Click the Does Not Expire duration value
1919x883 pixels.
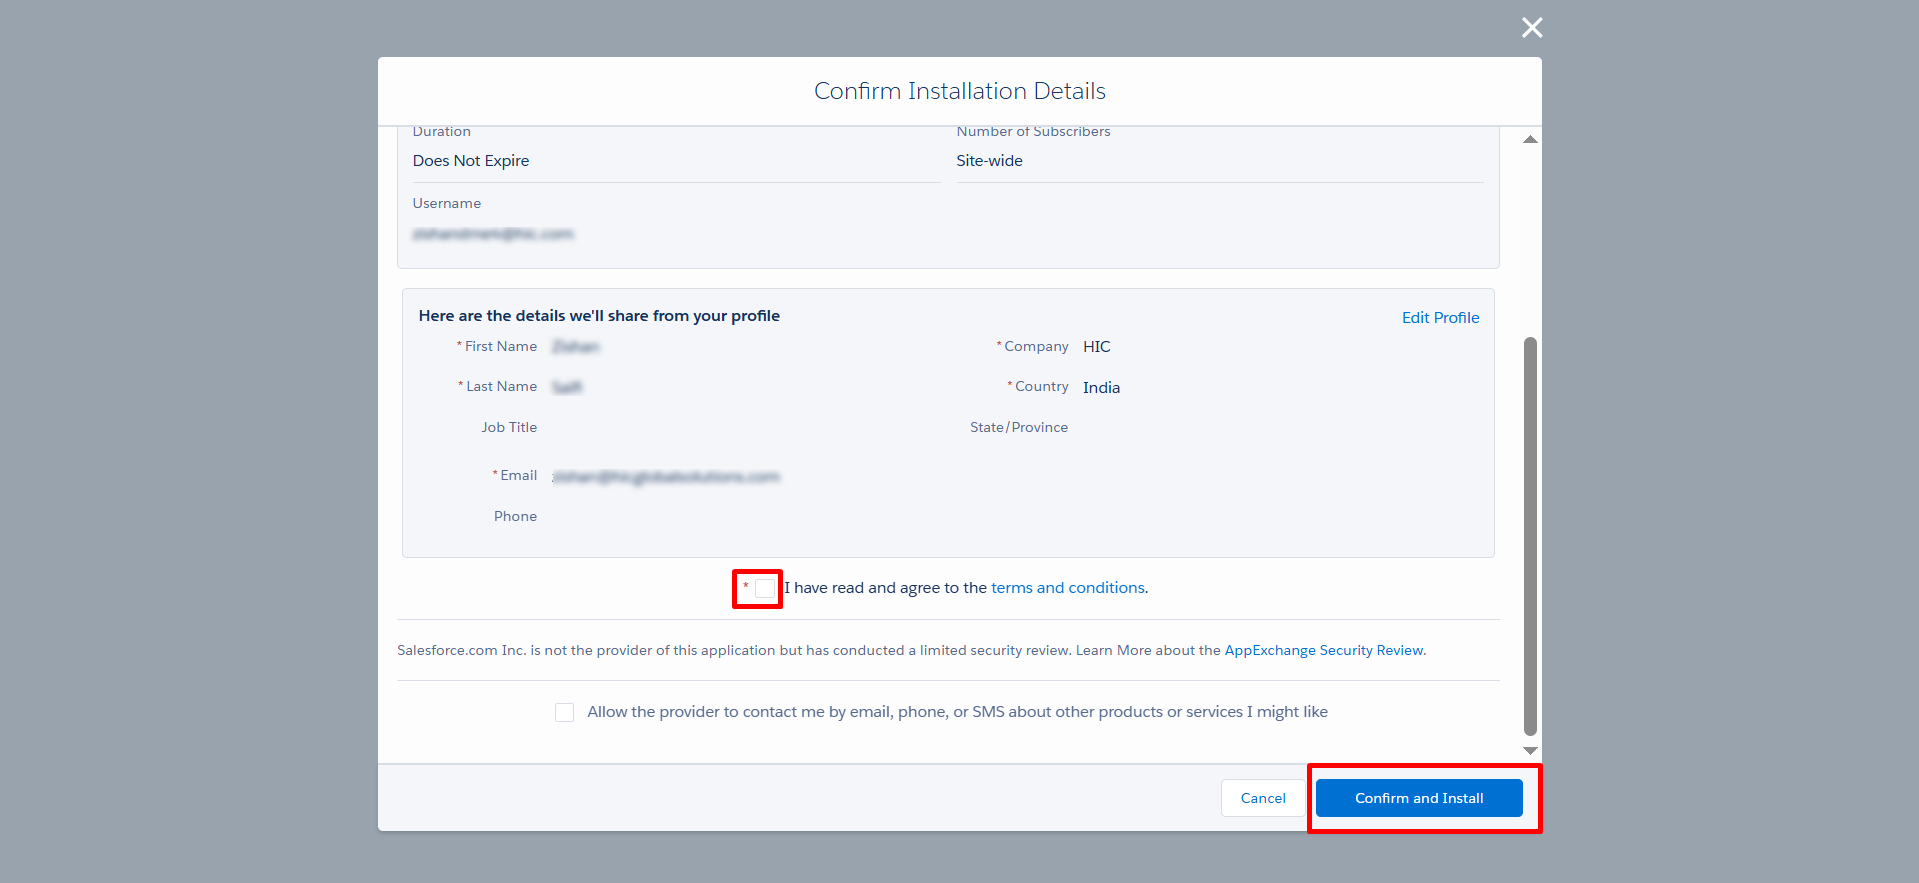(x=471, y=161)
